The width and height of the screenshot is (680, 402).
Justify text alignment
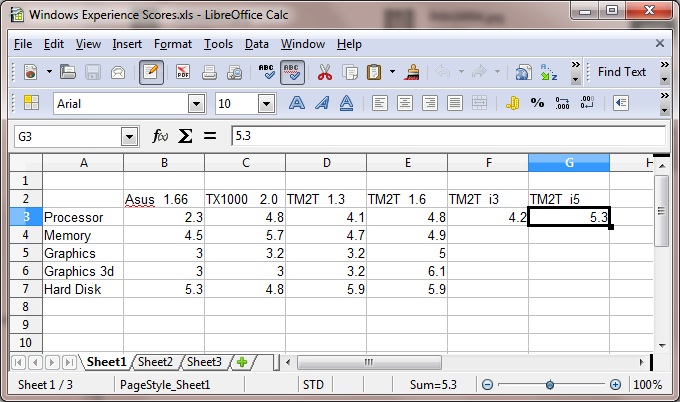pos(454,103)
